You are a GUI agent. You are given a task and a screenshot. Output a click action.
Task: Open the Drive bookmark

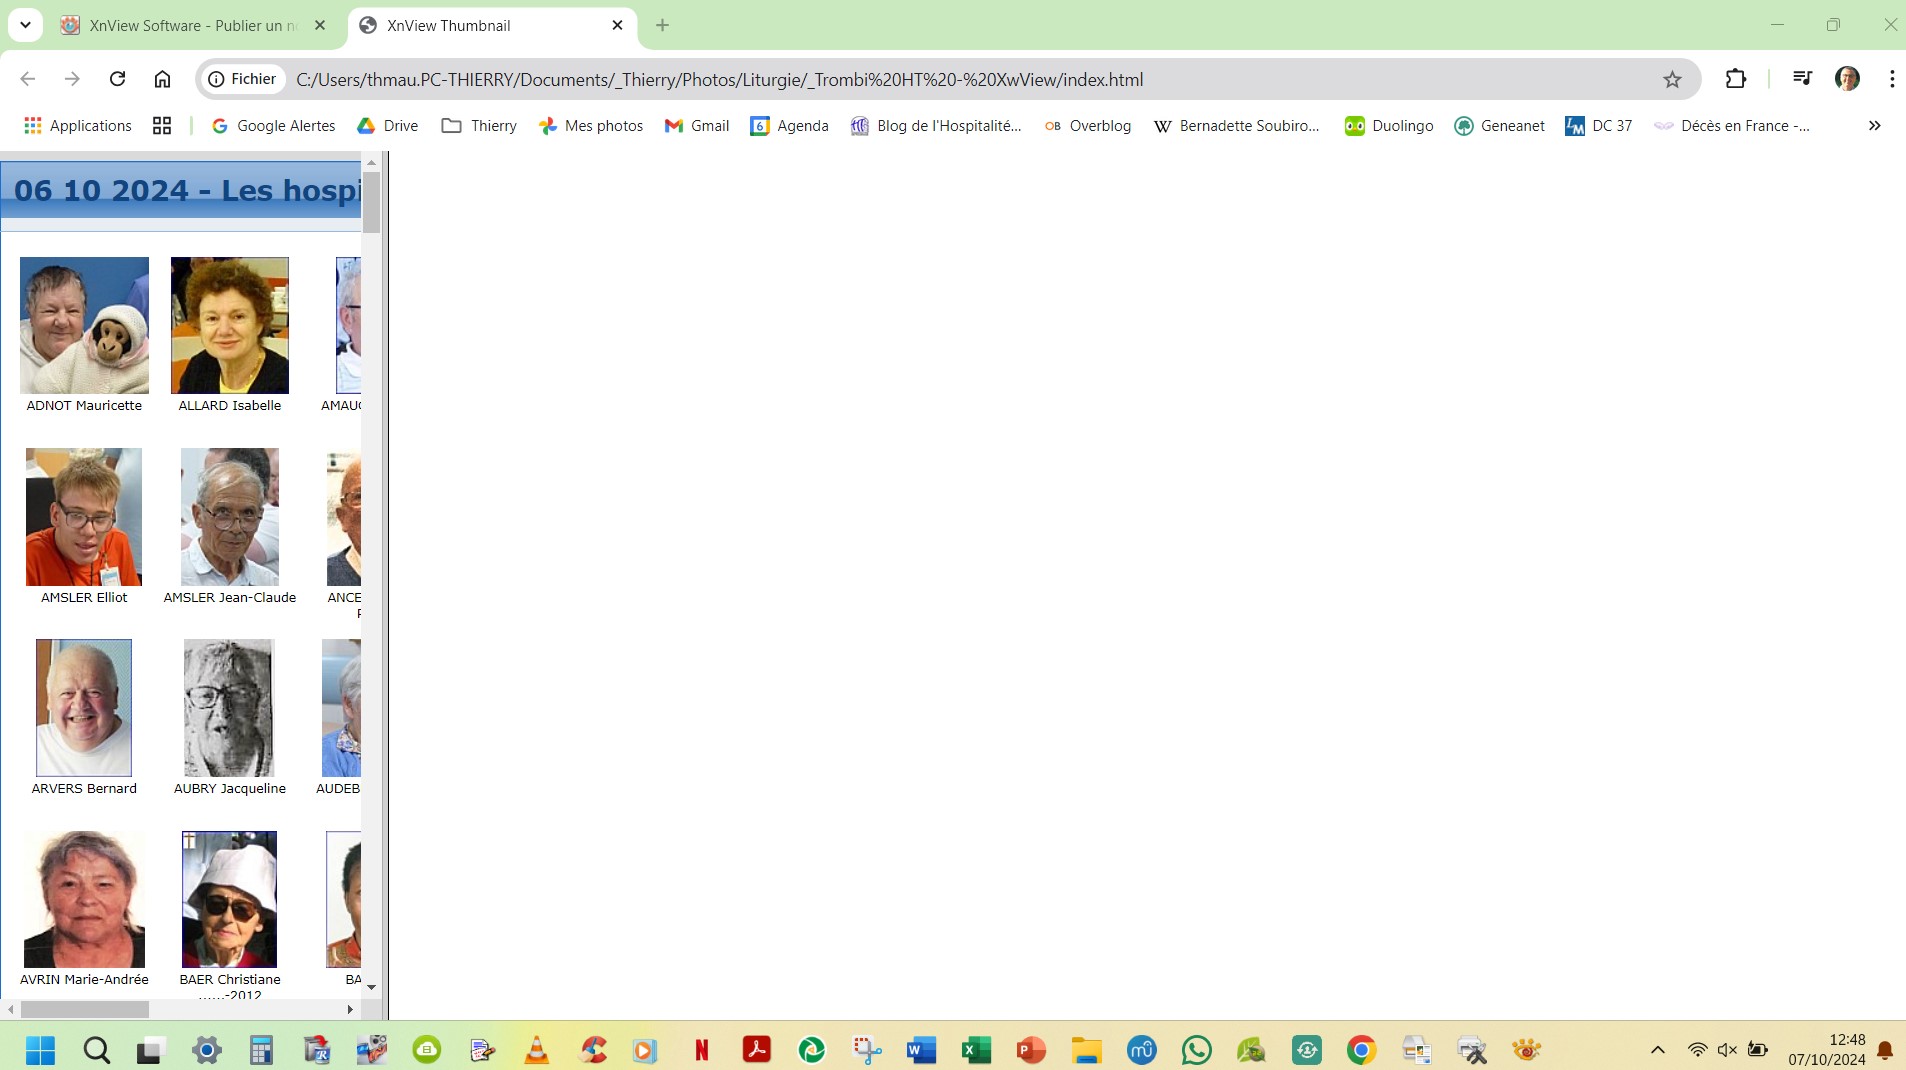click(x=388, y=125)
